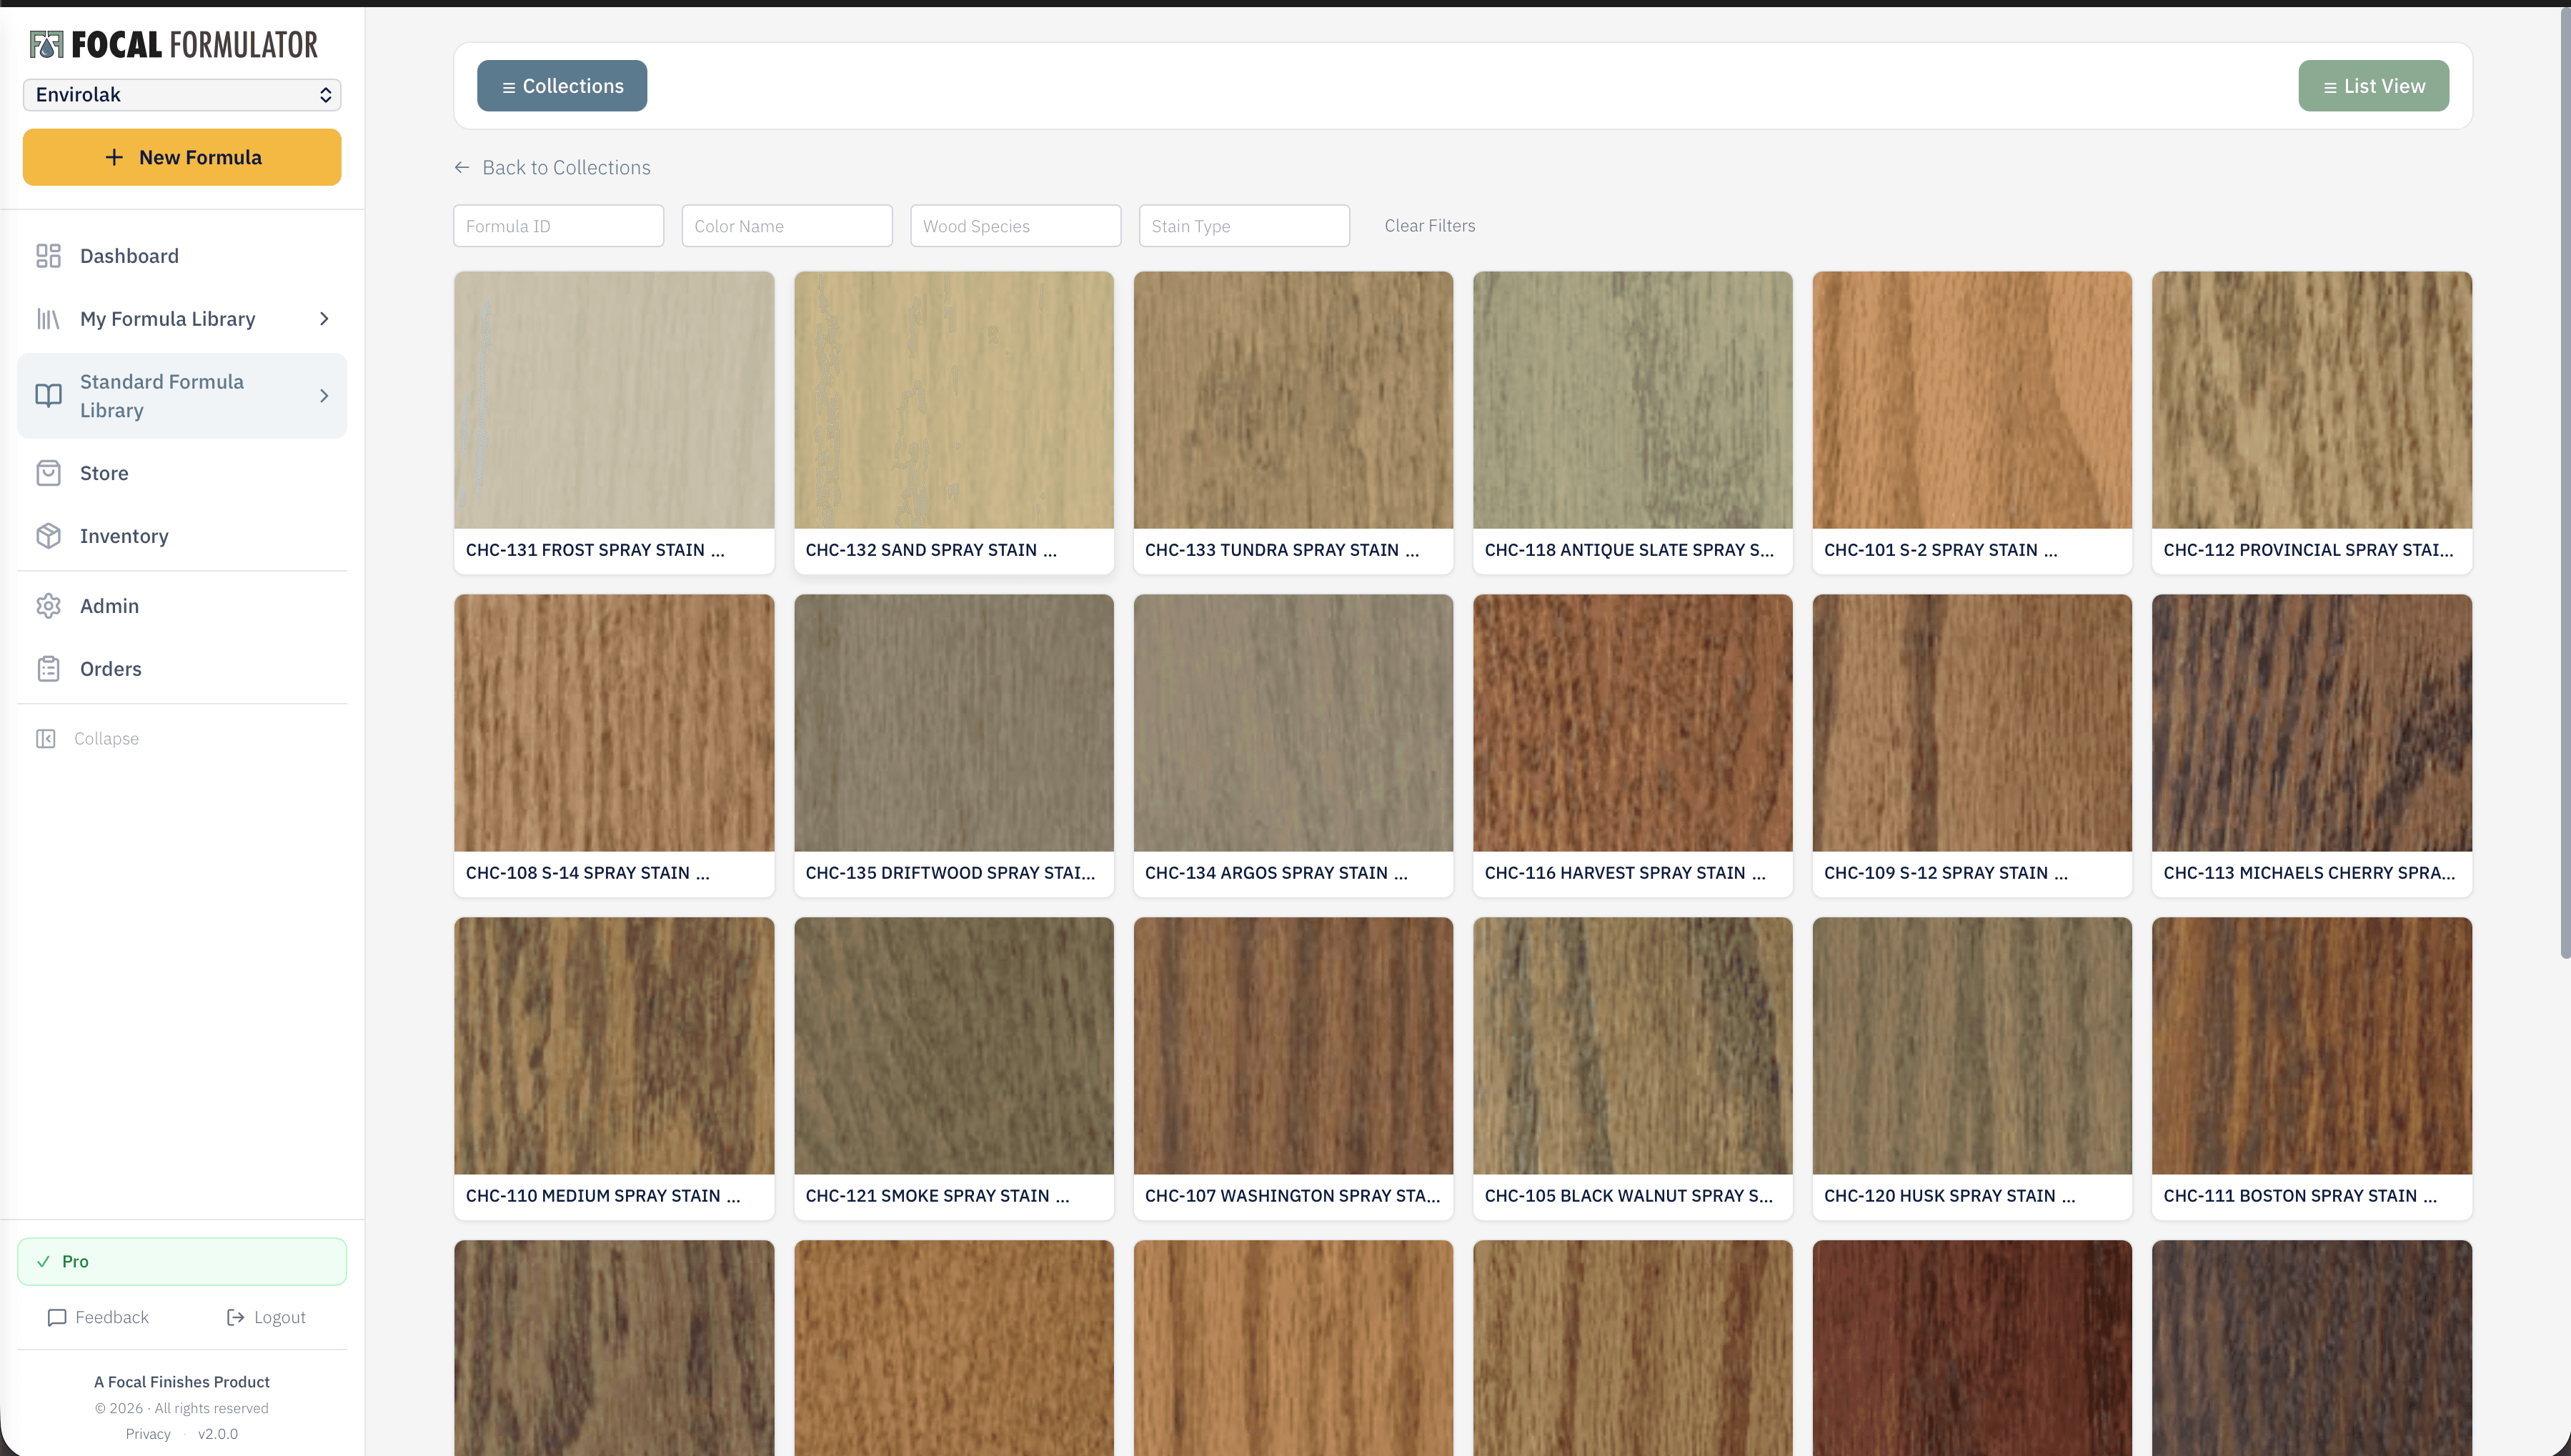Expand the My Formula Library chevron

click(x=324, y=319)
